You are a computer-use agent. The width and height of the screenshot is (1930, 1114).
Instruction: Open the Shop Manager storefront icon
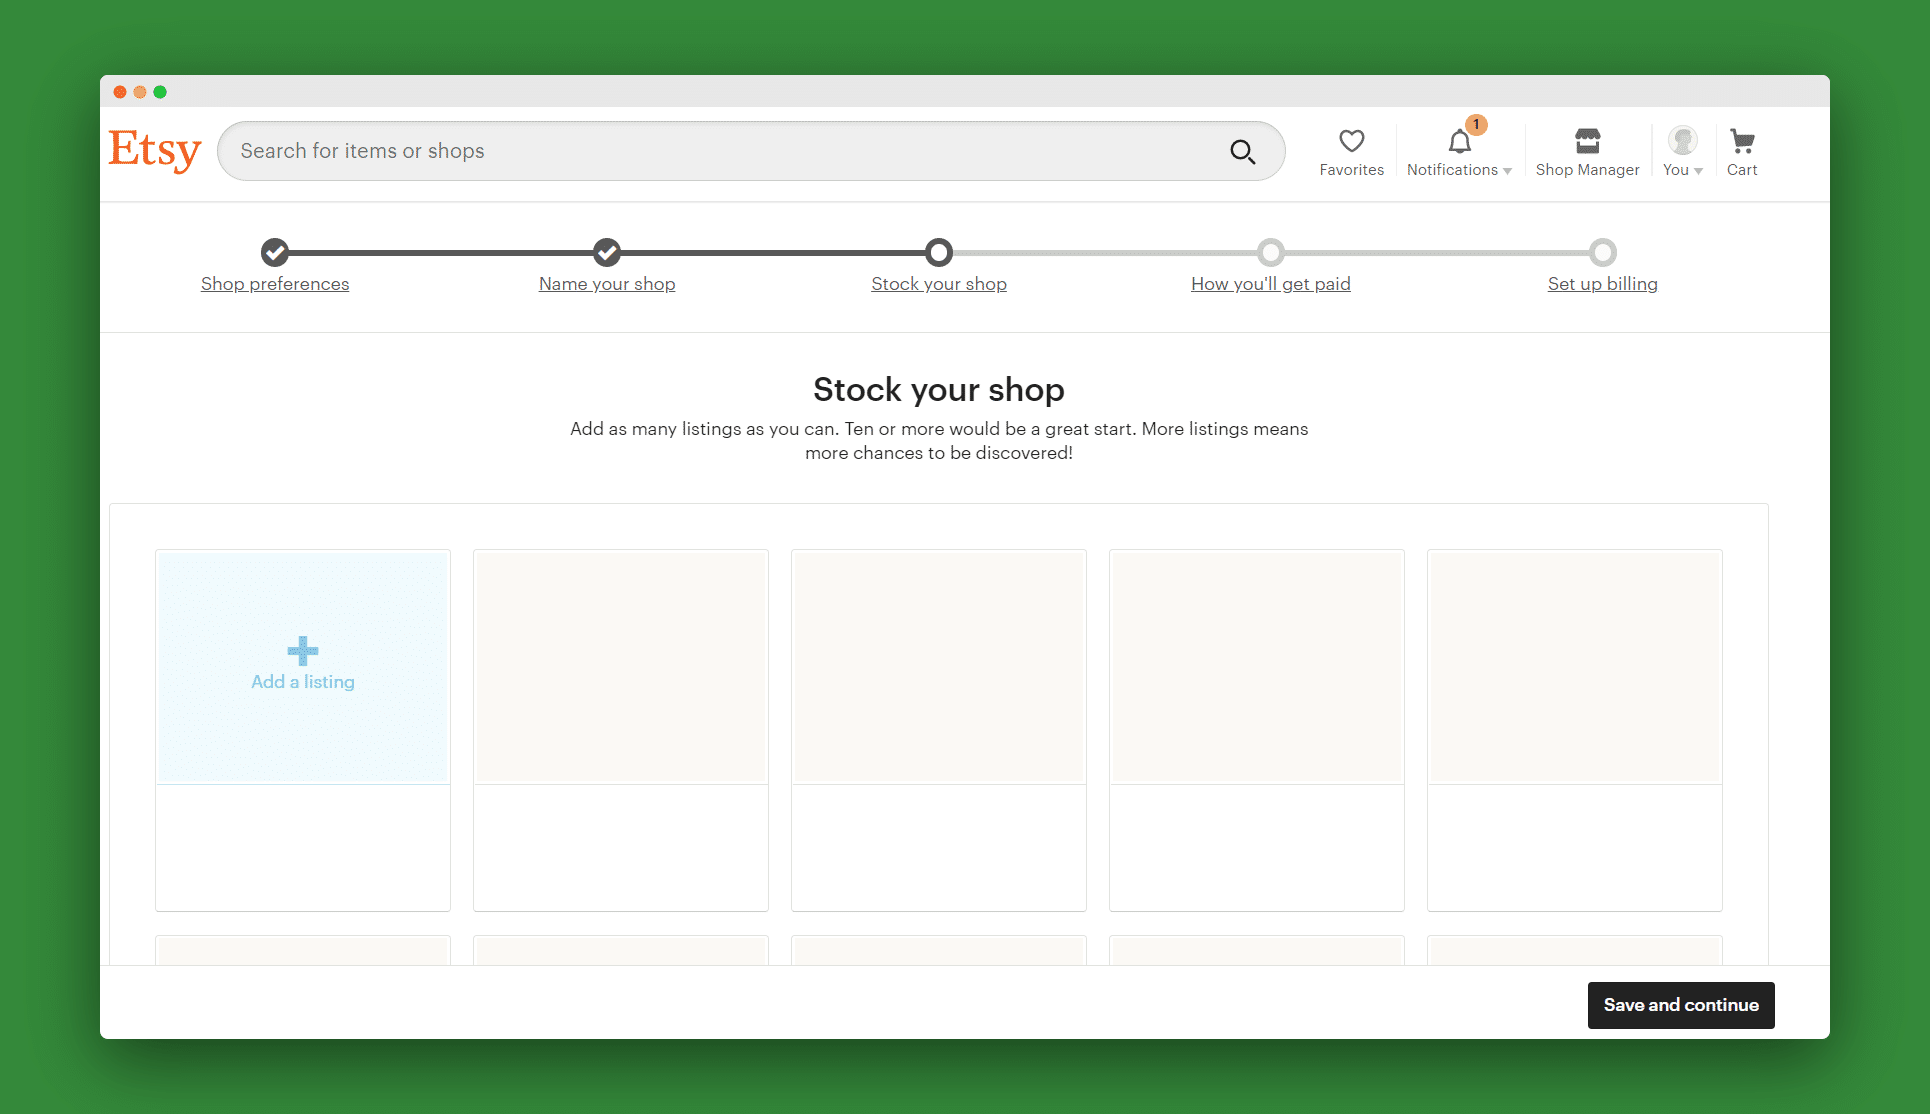pyautogui.click(x=1587, y=141)
